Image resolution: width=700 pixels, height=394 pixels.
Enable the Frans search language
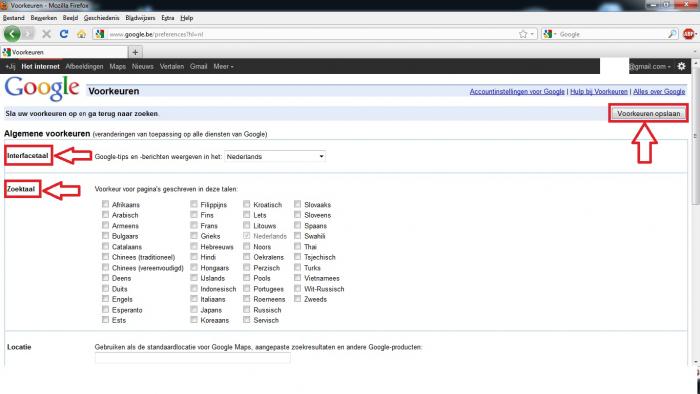click(194, 225)
